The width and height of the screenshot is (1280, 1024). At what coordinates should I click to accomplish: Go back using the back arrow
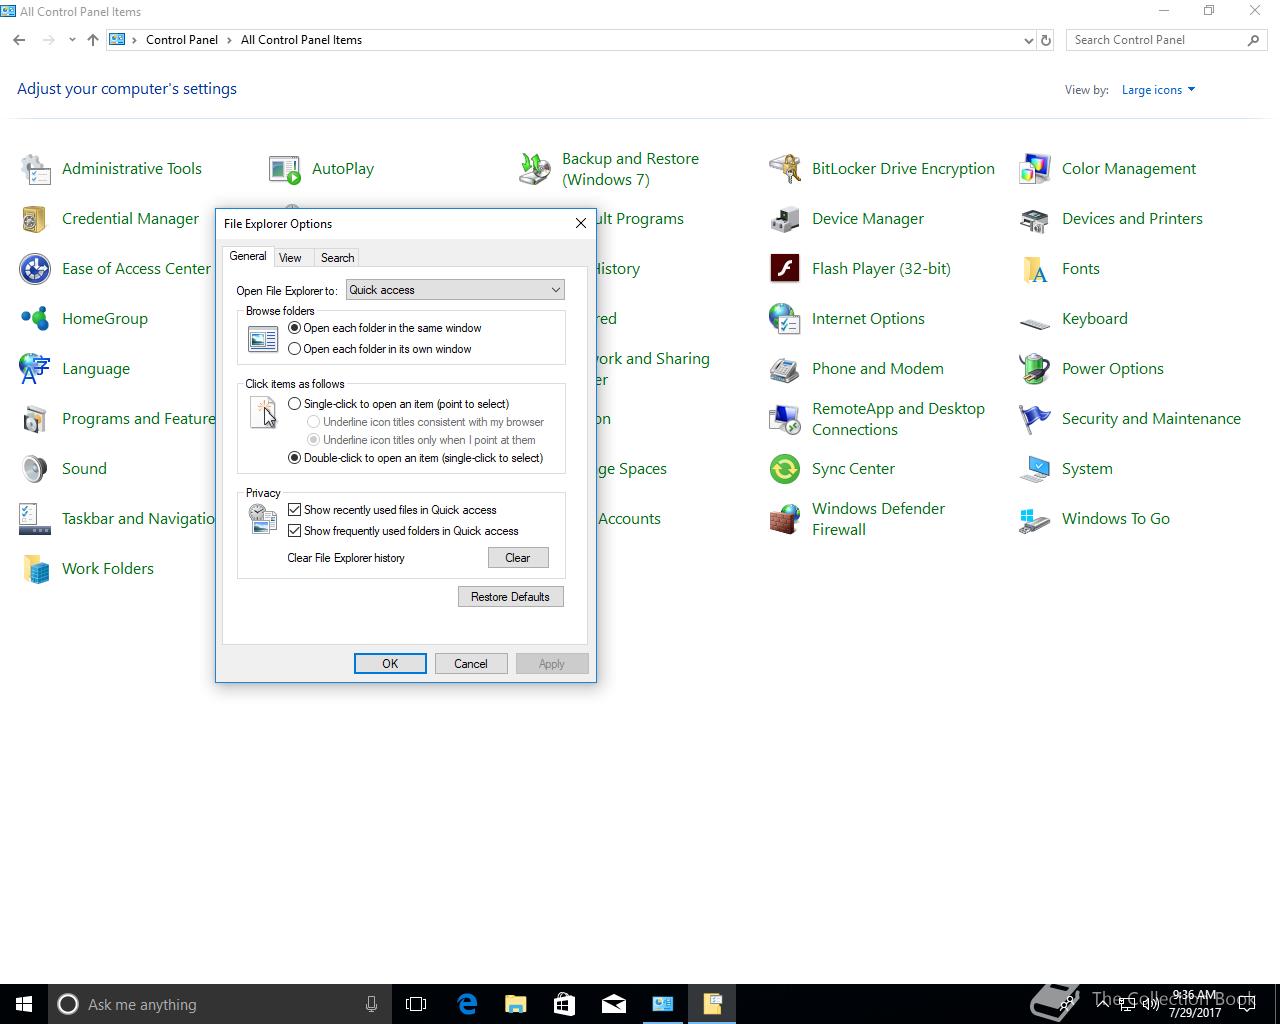[19, 40]
